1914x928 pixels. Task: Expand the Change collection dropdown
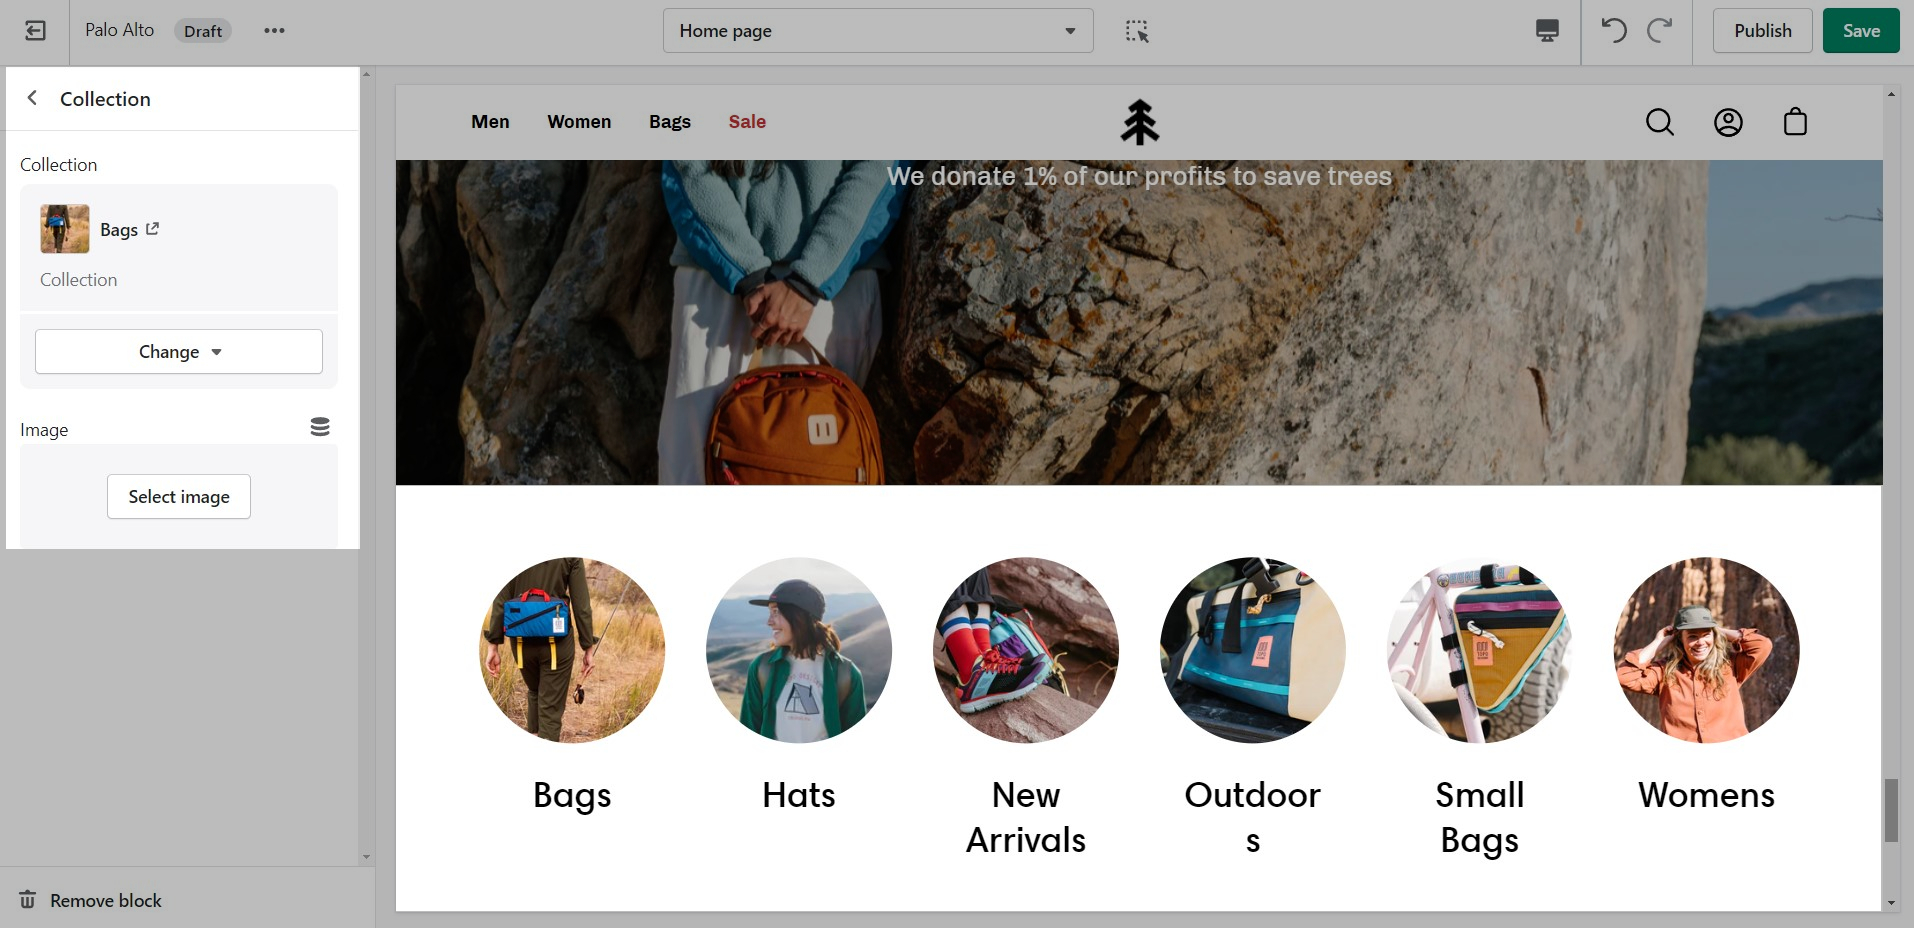(179, 352)
